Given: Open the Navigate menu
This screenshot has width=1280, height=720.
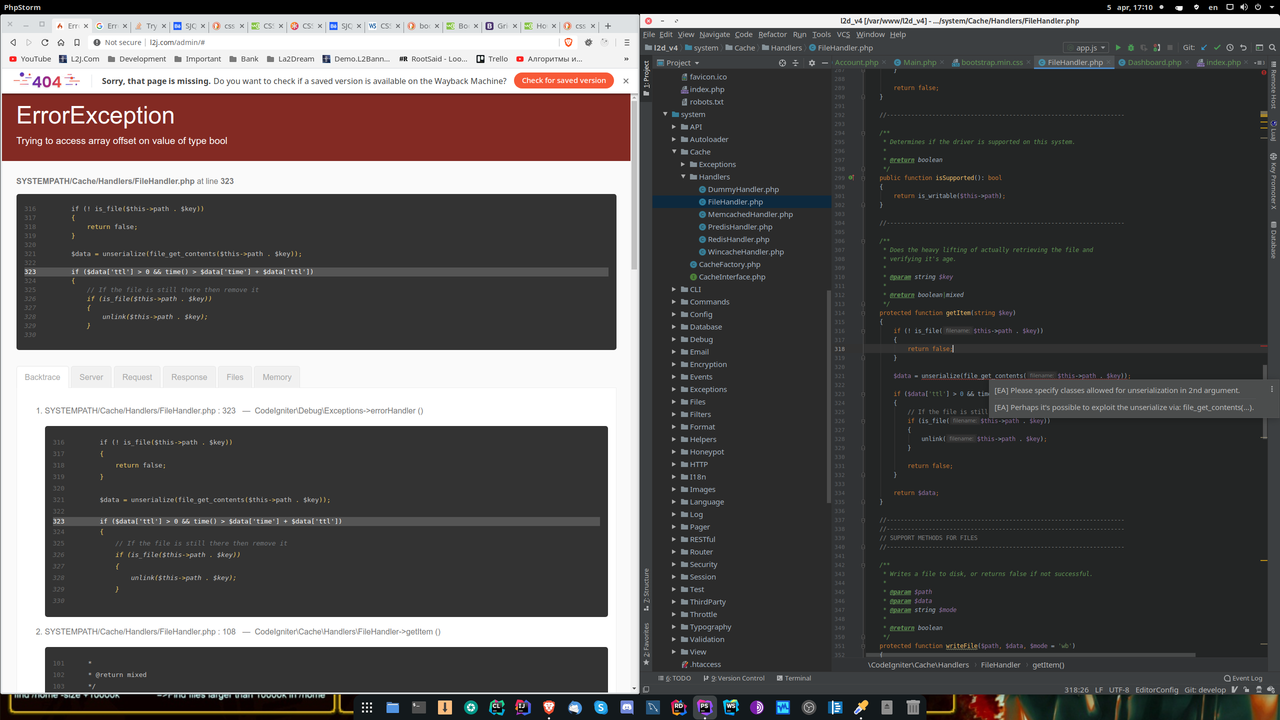Looking at the screenshot, I should 714,34.
